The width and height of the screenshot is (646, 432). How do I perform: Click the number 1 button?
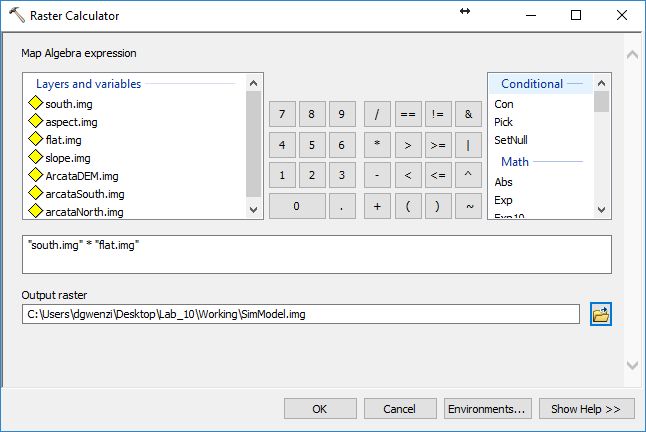[282, 175]
